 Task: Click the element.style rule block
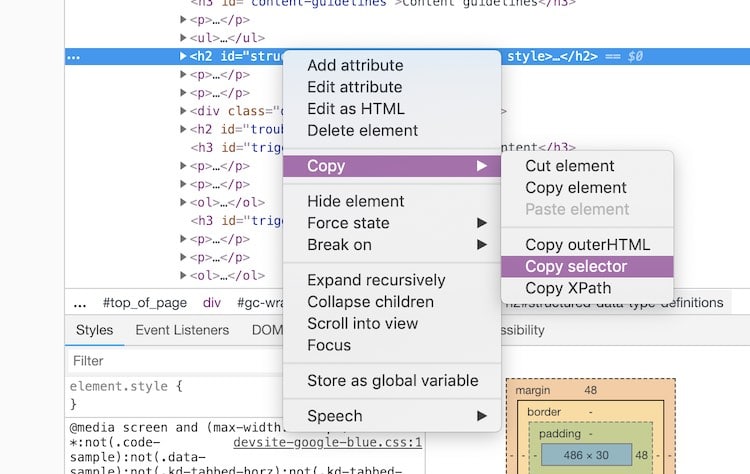(x=125, y=395)
